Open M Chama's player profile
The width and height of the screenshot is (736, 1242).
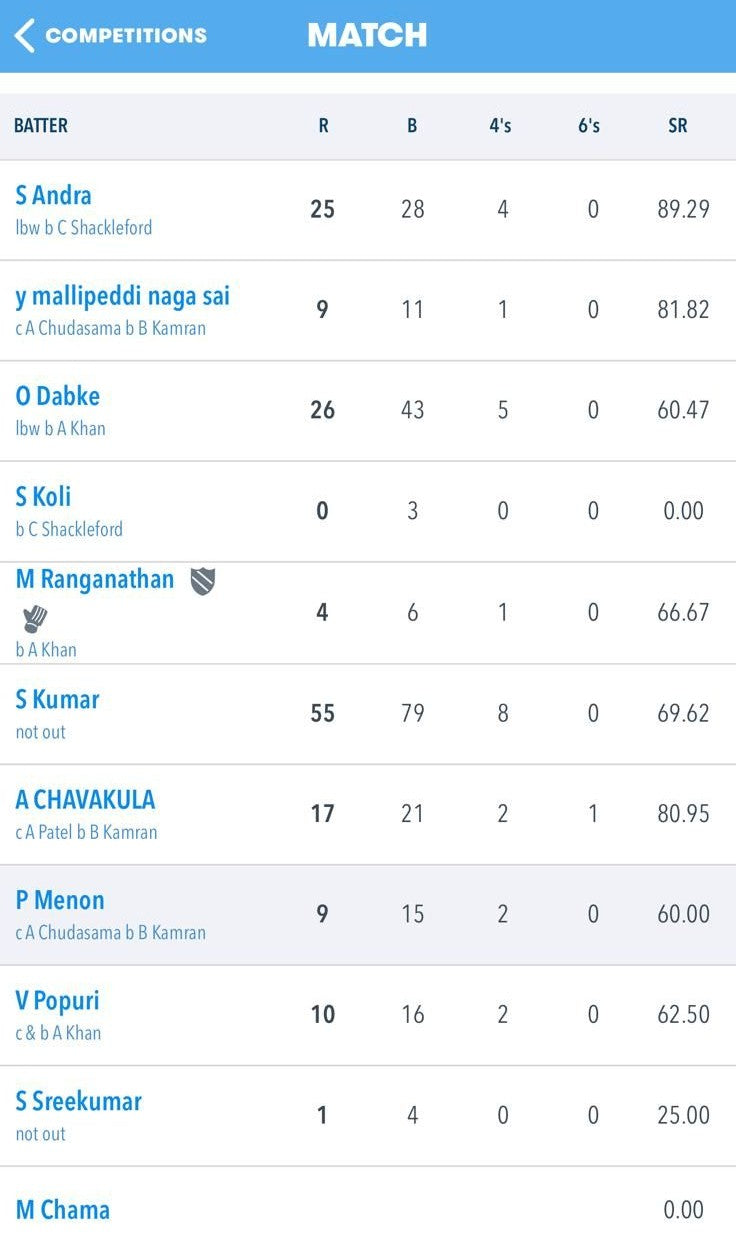[x=63, y=1210]
